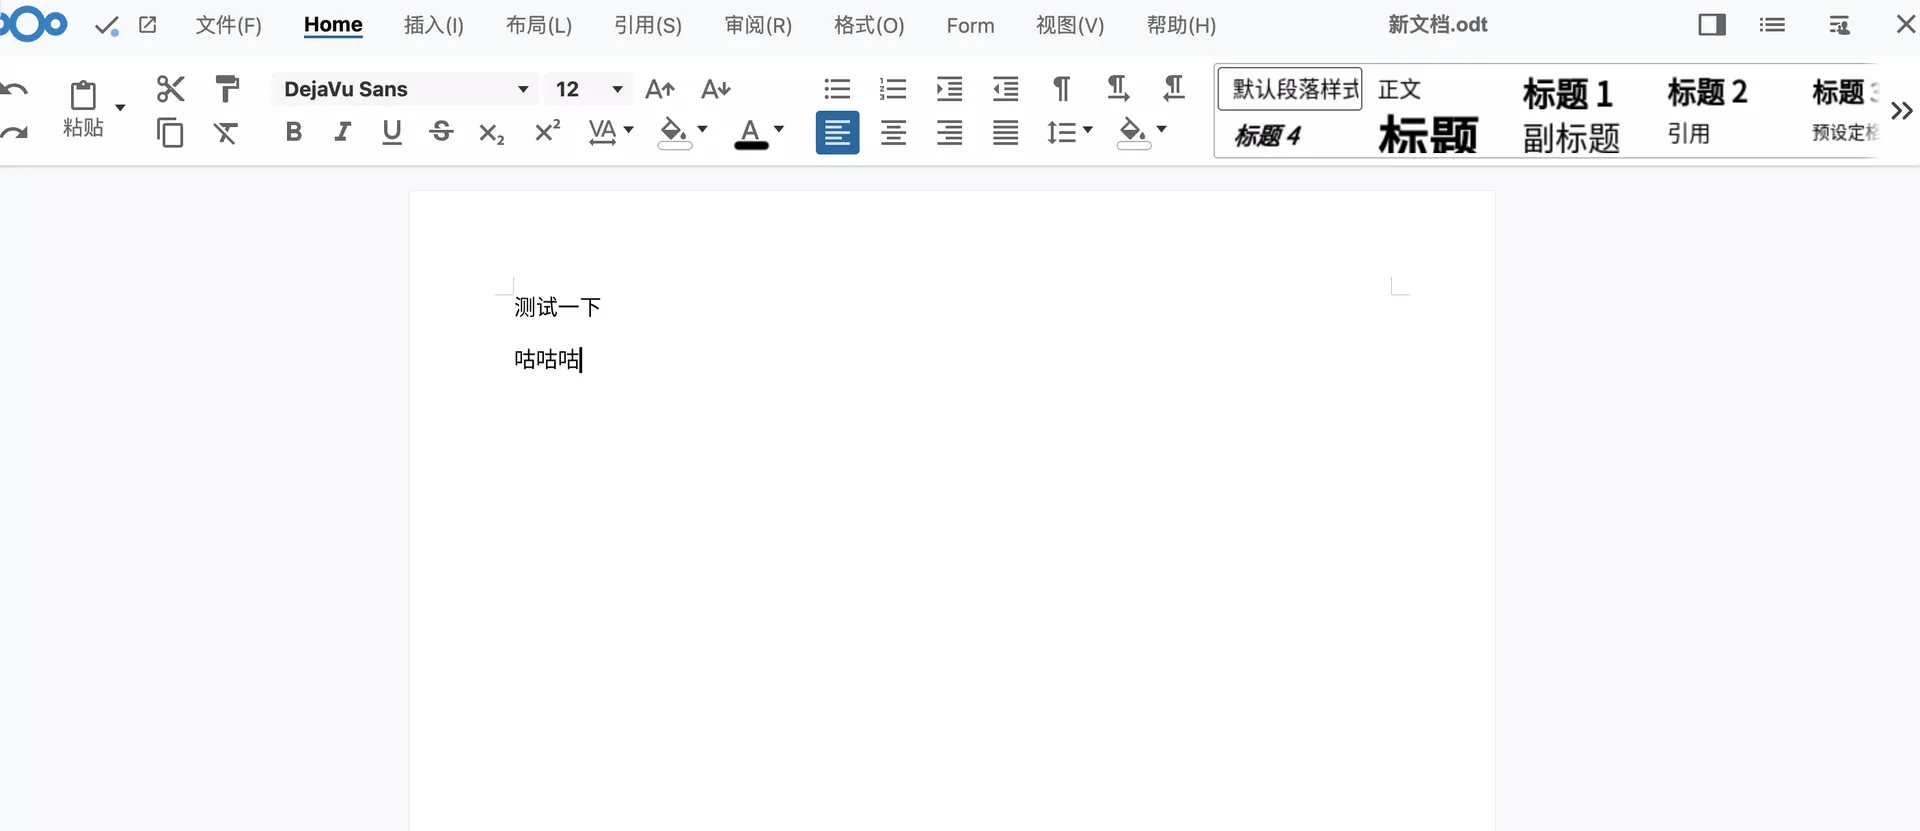Open the 视图(V) tab
1920x831 pixels.
click(x=1070, y=25)
